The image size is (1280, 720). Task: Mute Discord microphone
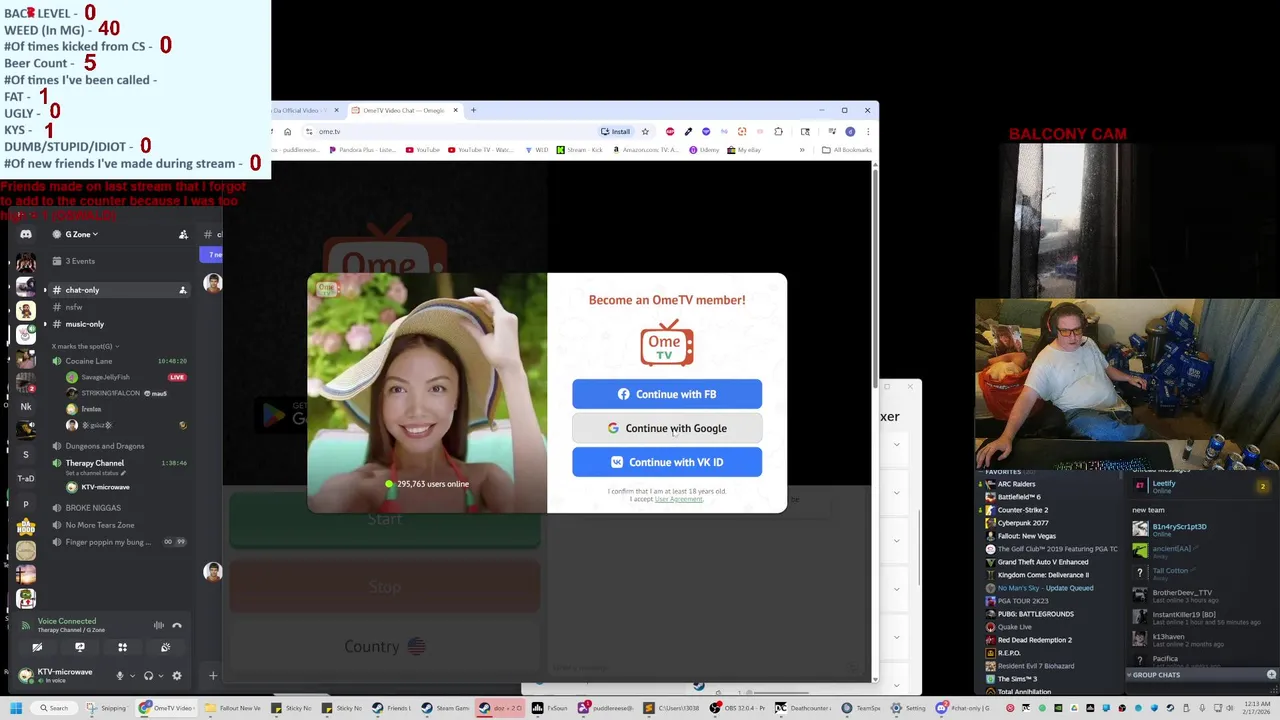(120, 676)
